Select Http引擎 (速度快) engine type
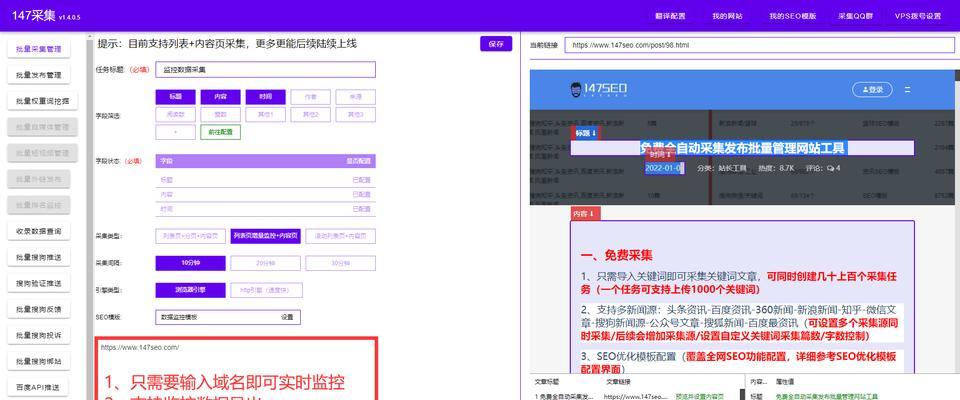The width and height of the screenshot is (960, 400). [x=266, y=290]
